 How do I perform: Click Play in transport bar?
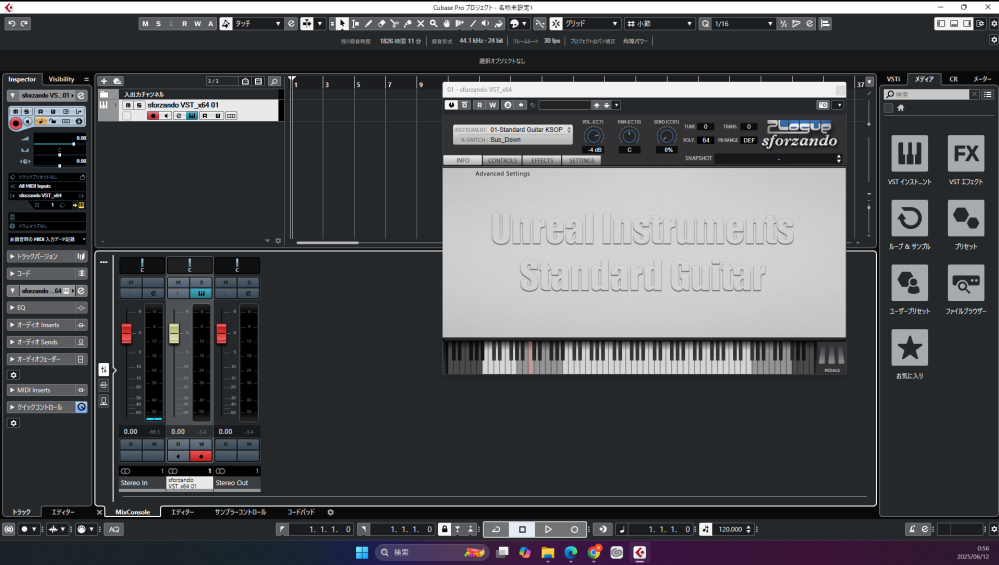pos(548,529)
